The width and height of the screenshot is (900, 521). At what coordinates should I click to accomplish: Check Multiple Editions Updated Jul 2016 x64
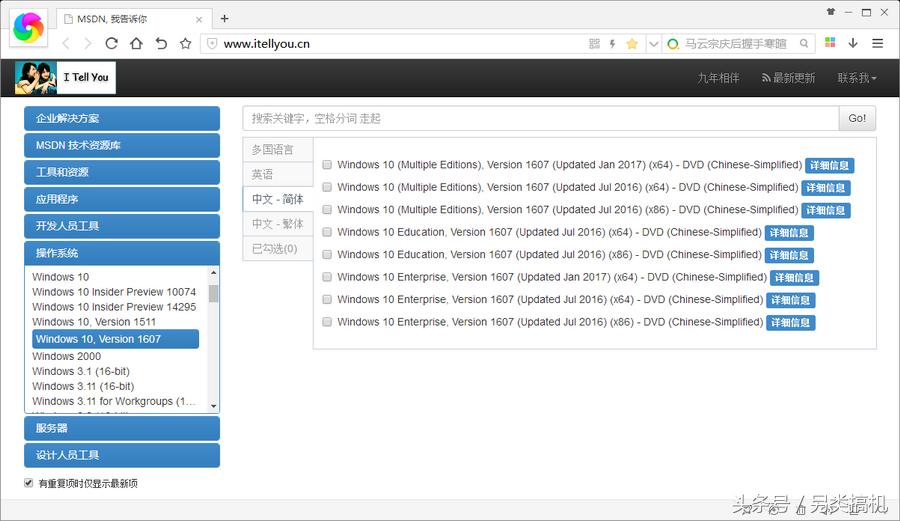327,187
